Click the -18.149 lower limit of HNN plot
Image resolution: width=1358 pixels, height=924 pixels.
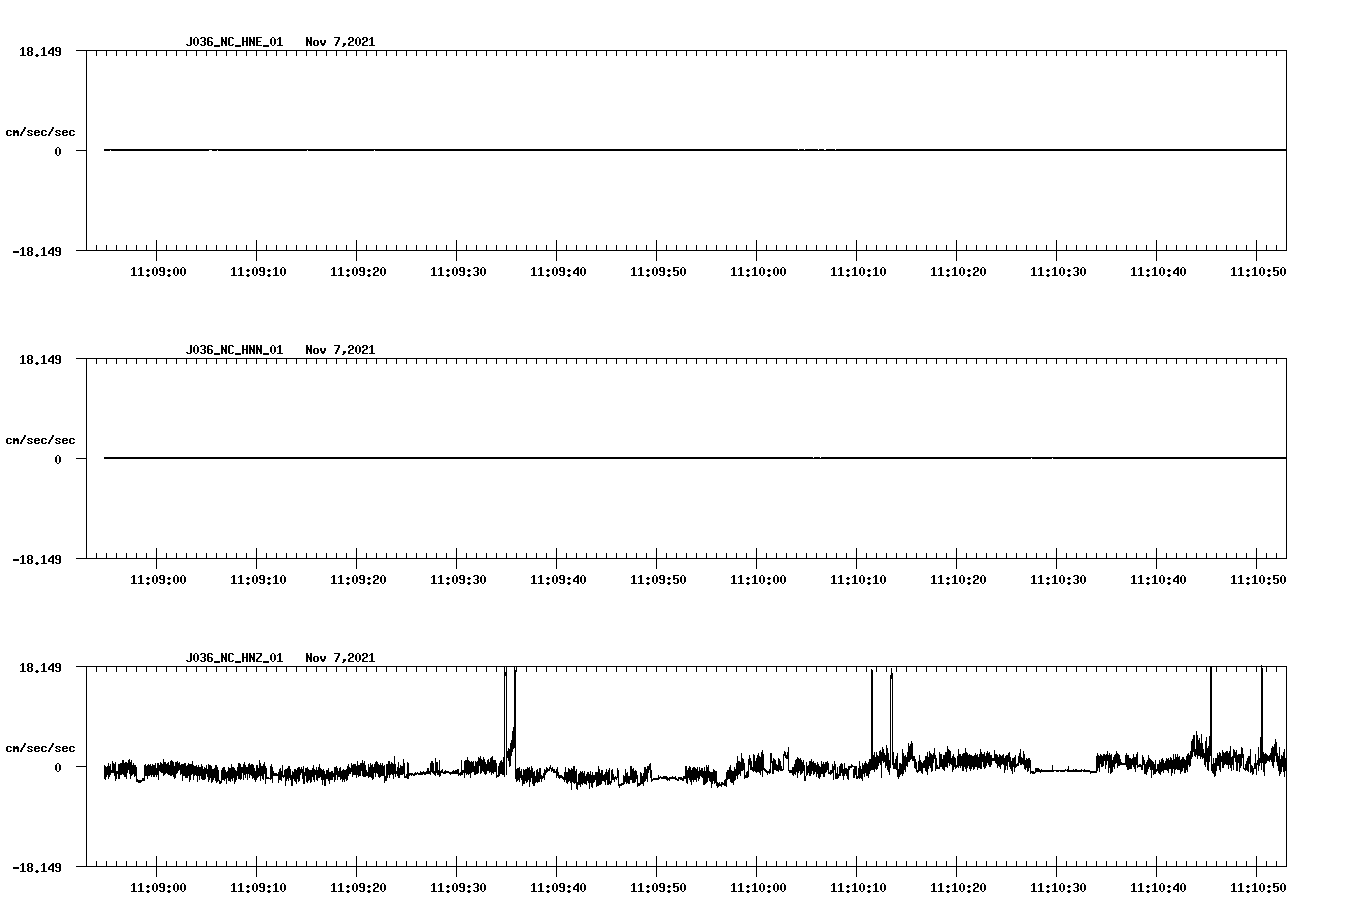(x=37, y=559)
